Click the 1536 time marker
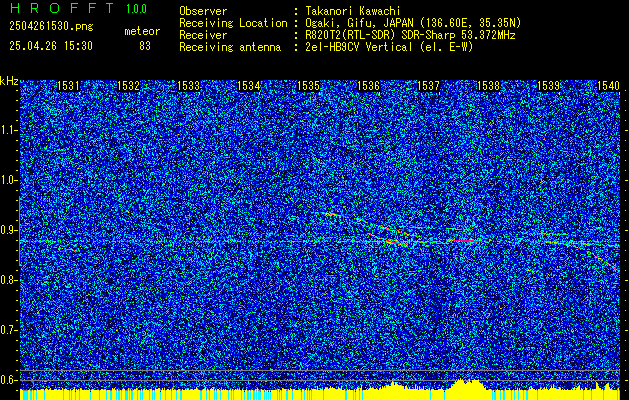 368,86
